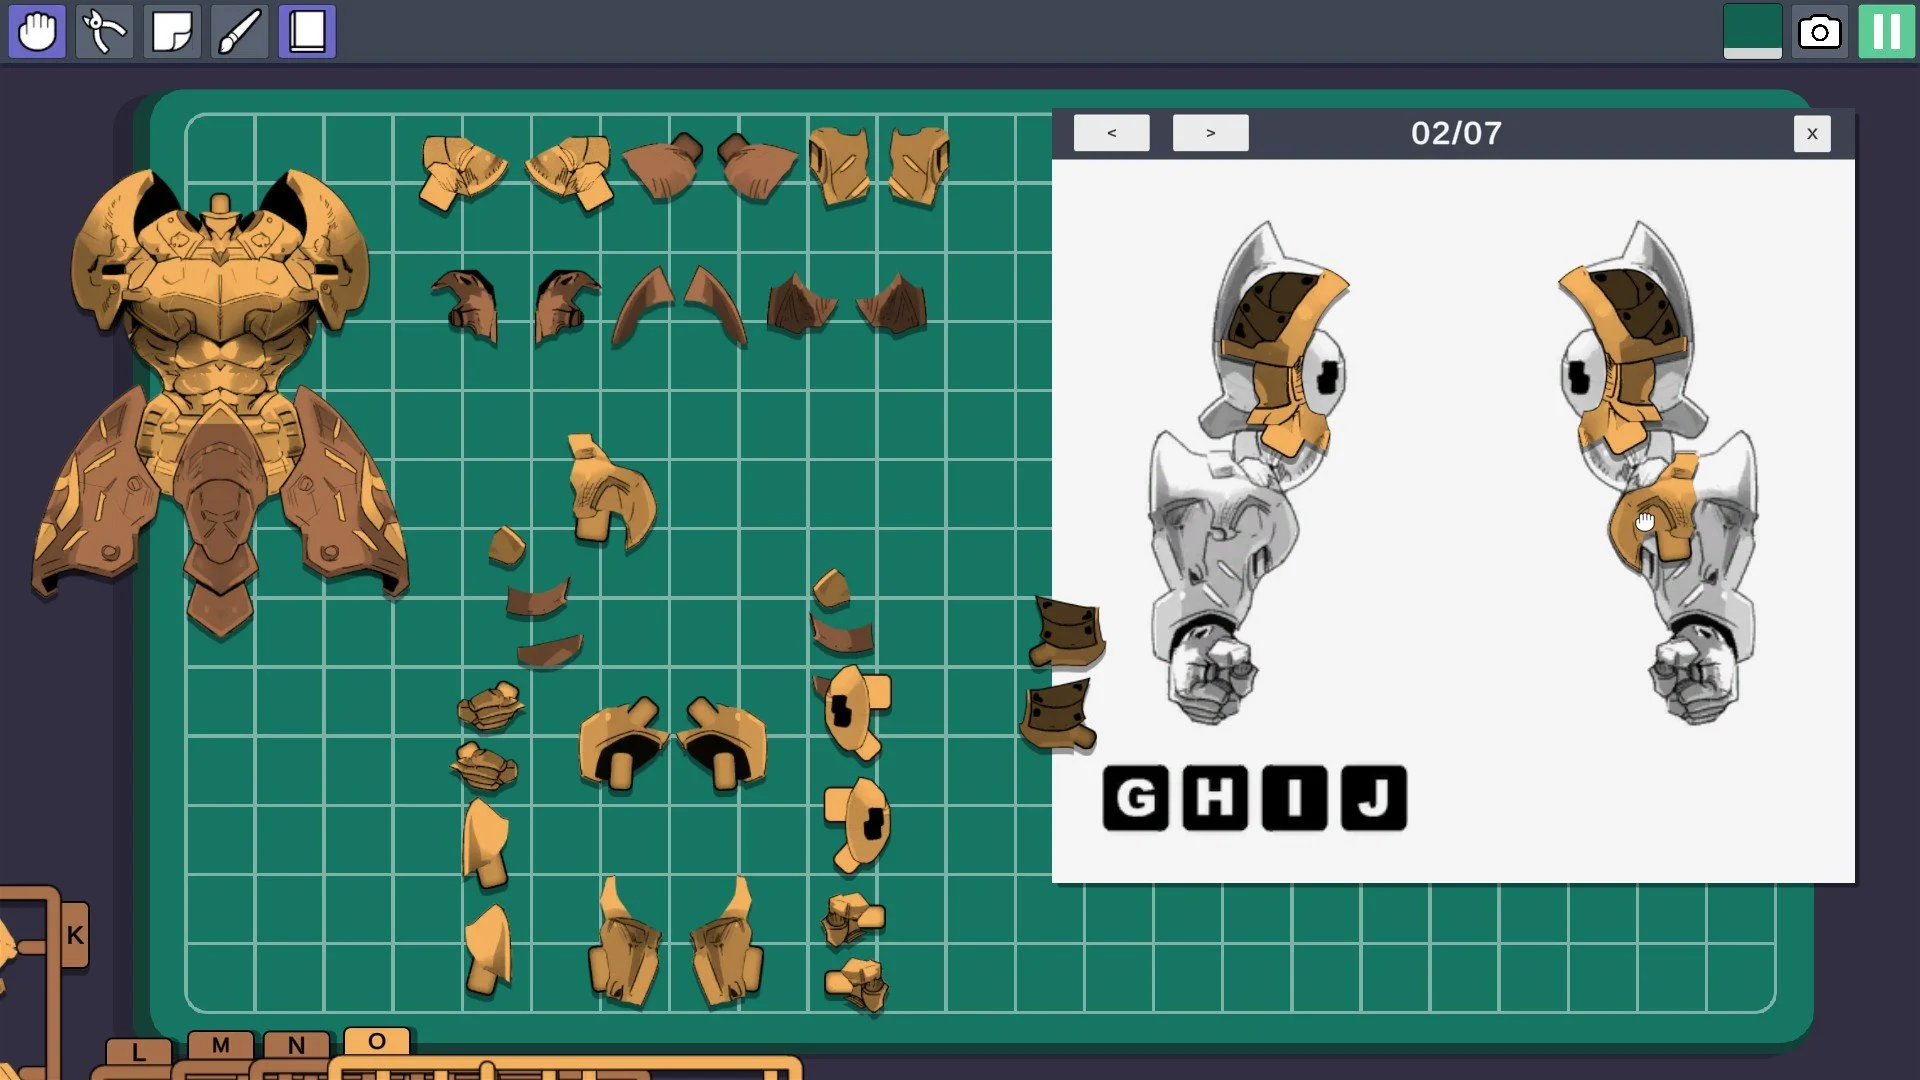Select the sprue cutters tool
The width and height of the screenshot is (1920, 1080).
pyautogui.click(x=104, y=31)
